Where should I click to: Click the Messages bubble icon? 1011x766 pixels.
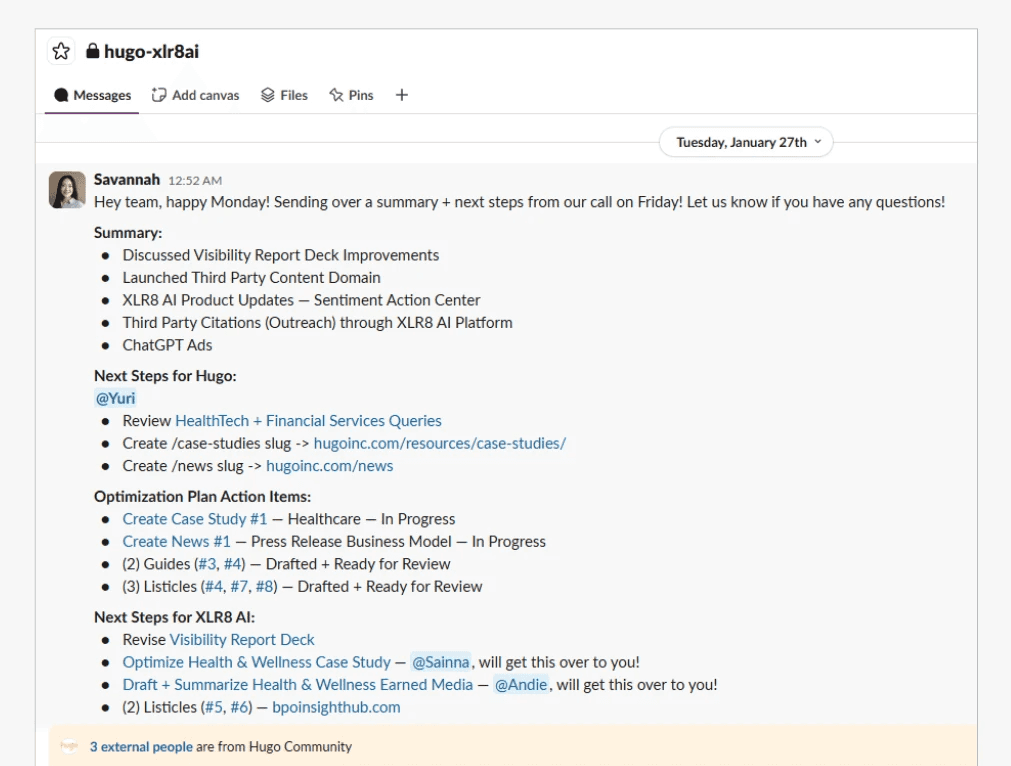click(63, 95)
